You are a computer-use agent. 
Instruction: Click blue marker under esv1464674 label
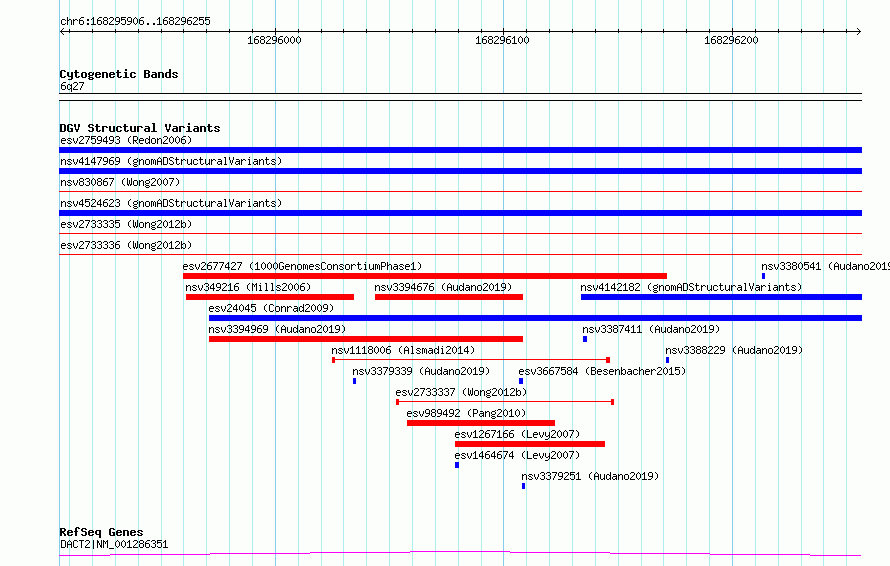click(457, 465)
